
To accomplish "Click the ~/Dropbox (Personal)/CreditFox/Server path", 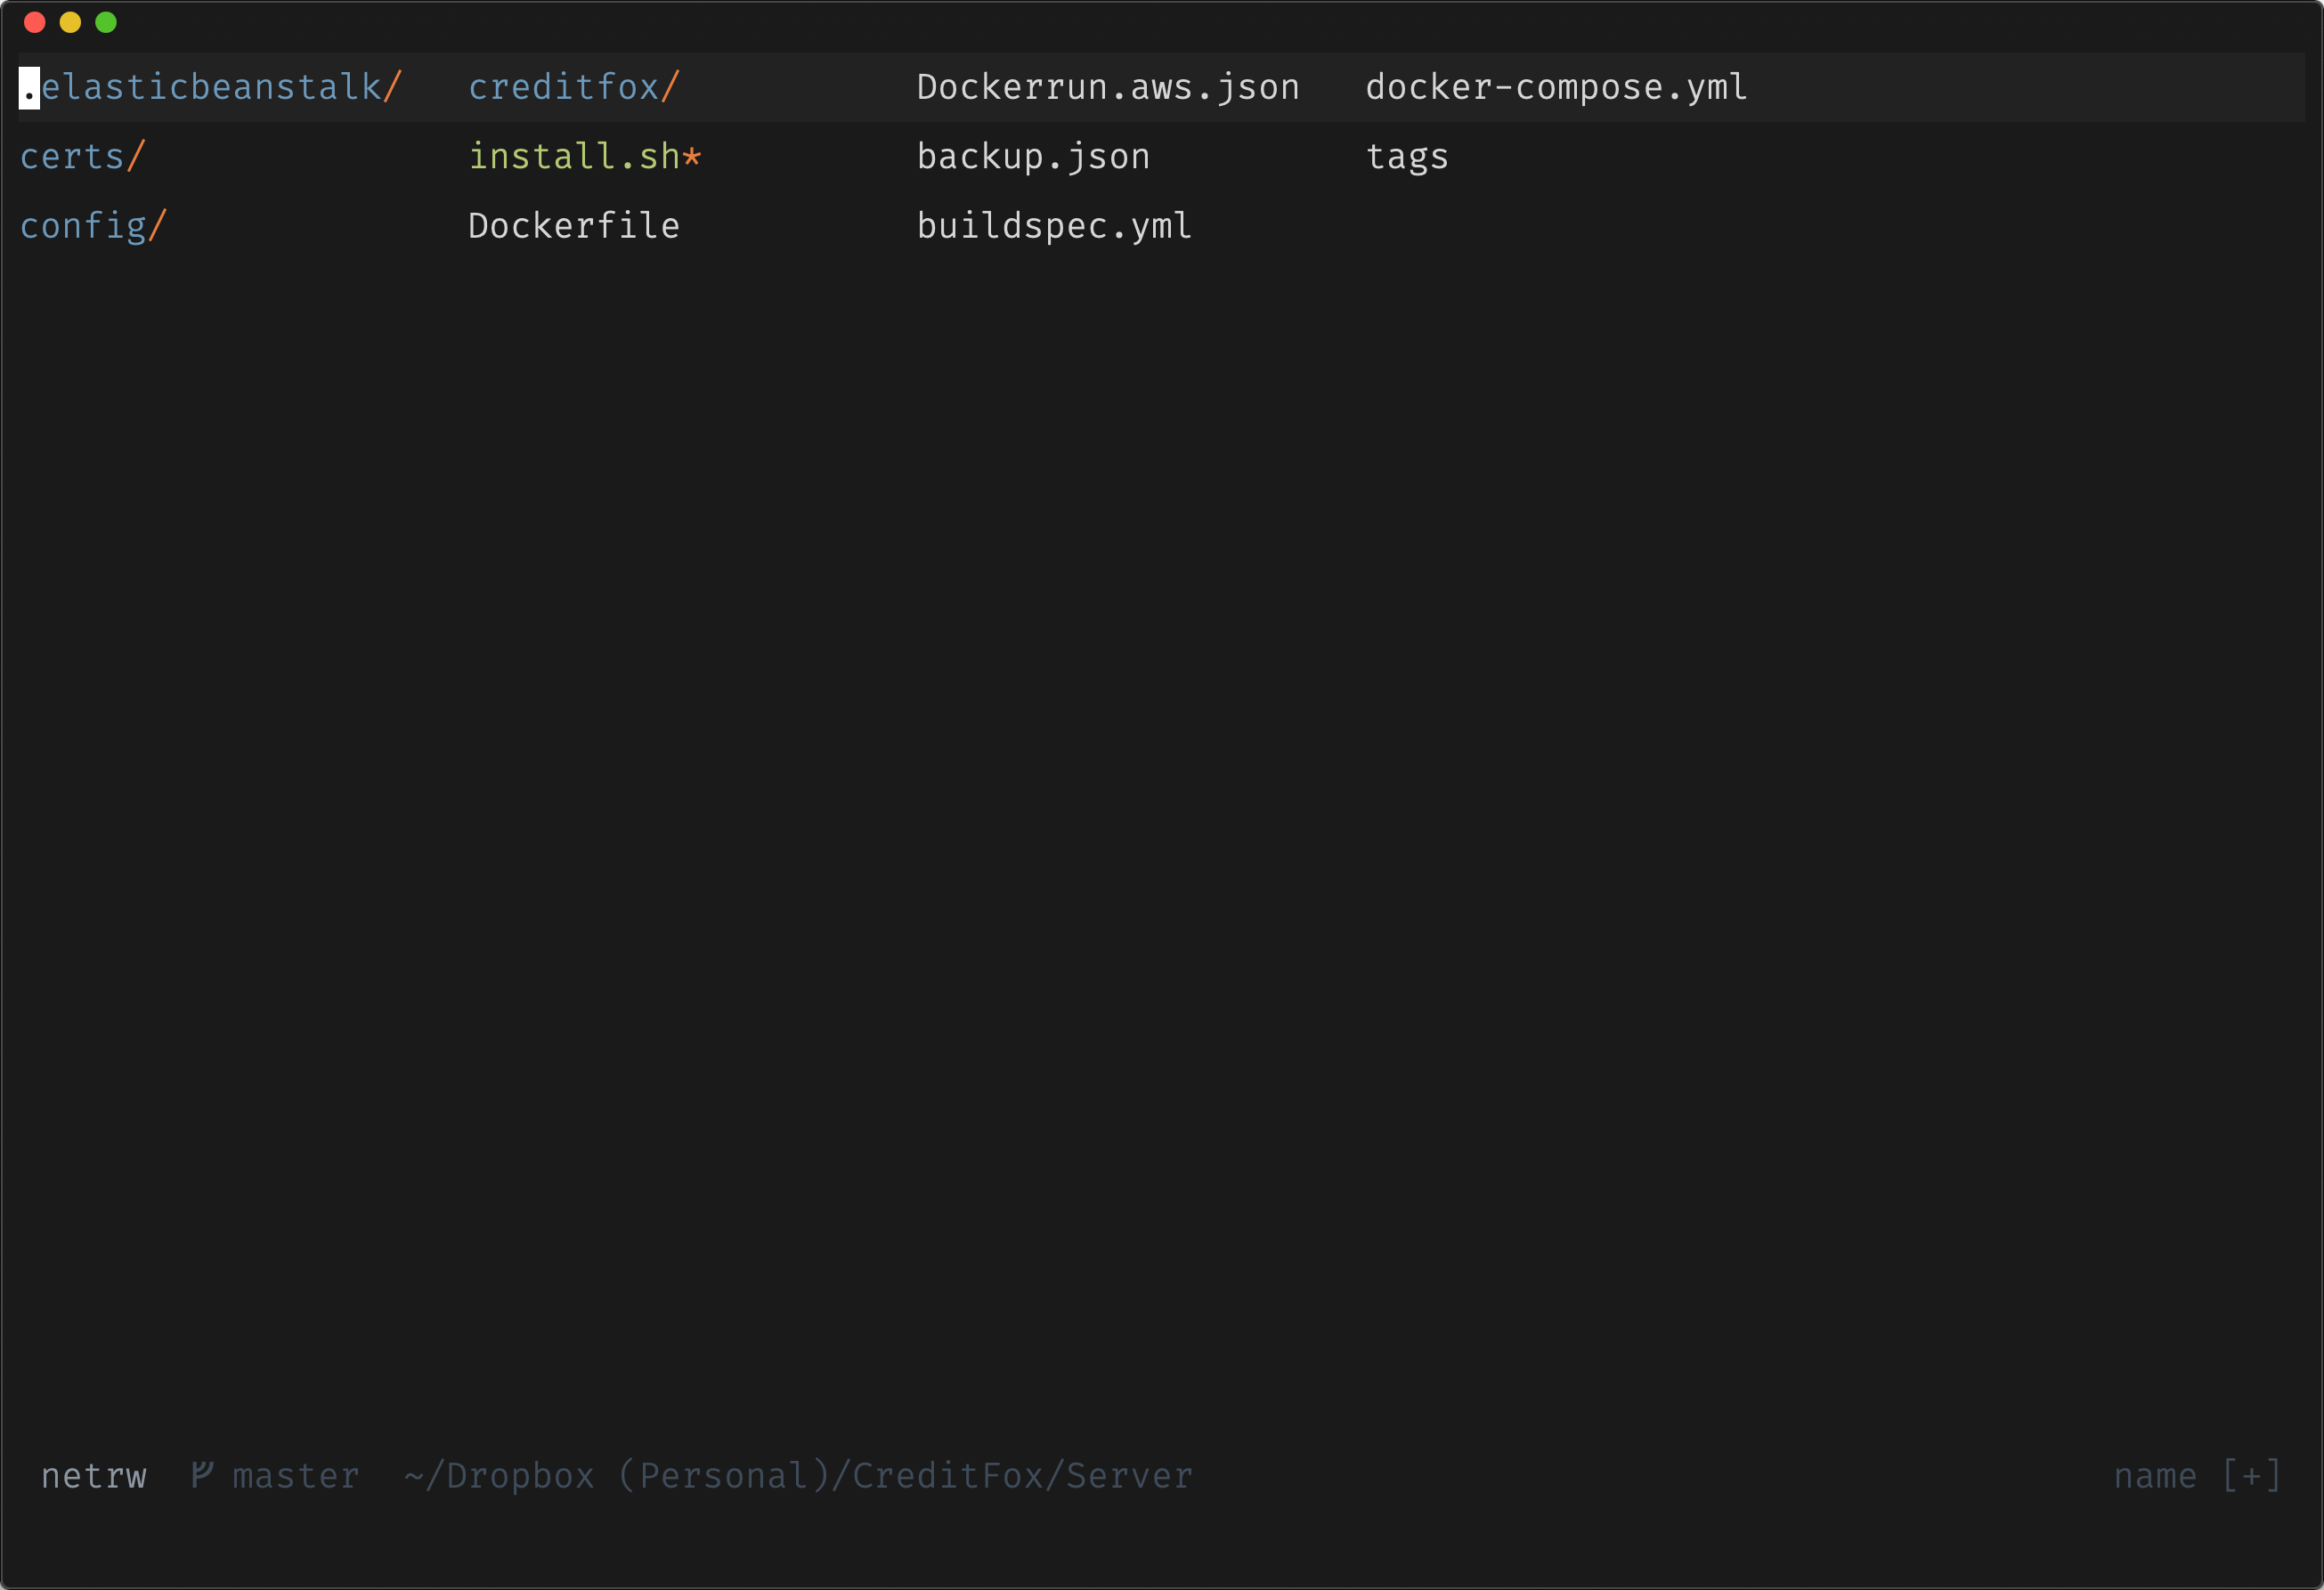I will coord(798,1476).
